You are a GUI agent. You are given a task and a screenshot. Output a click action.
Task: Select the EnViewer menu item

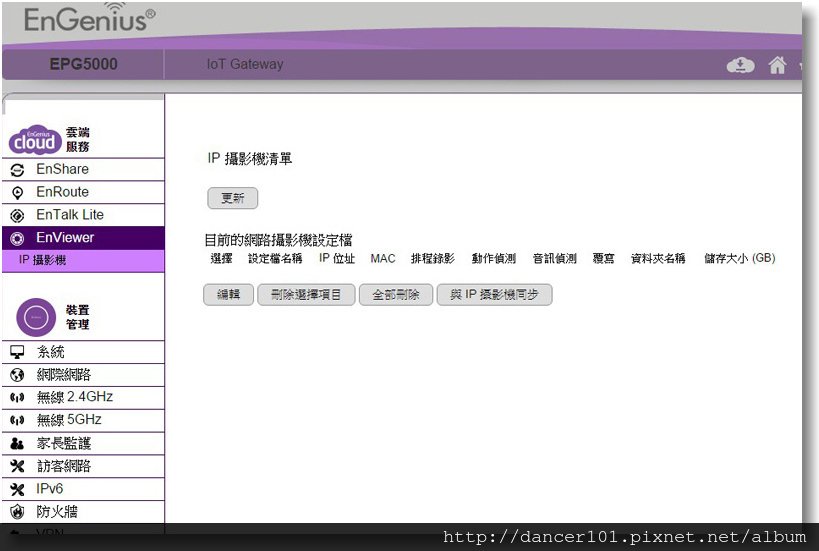point(83,238)
